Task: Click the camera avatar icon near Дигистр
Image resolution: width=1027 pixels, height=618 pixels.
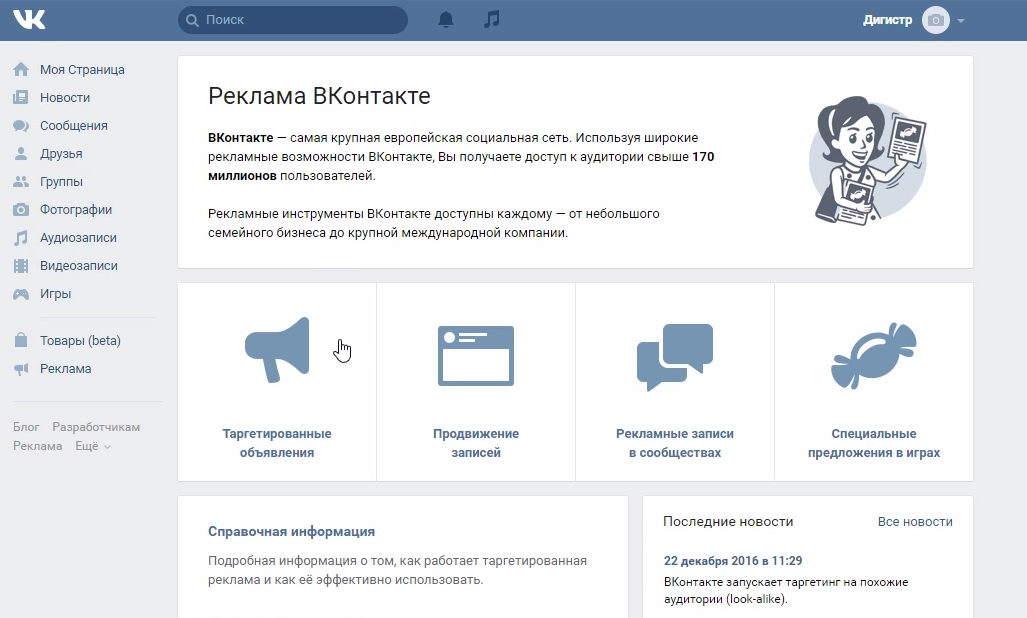Action: tap(935, 19)
